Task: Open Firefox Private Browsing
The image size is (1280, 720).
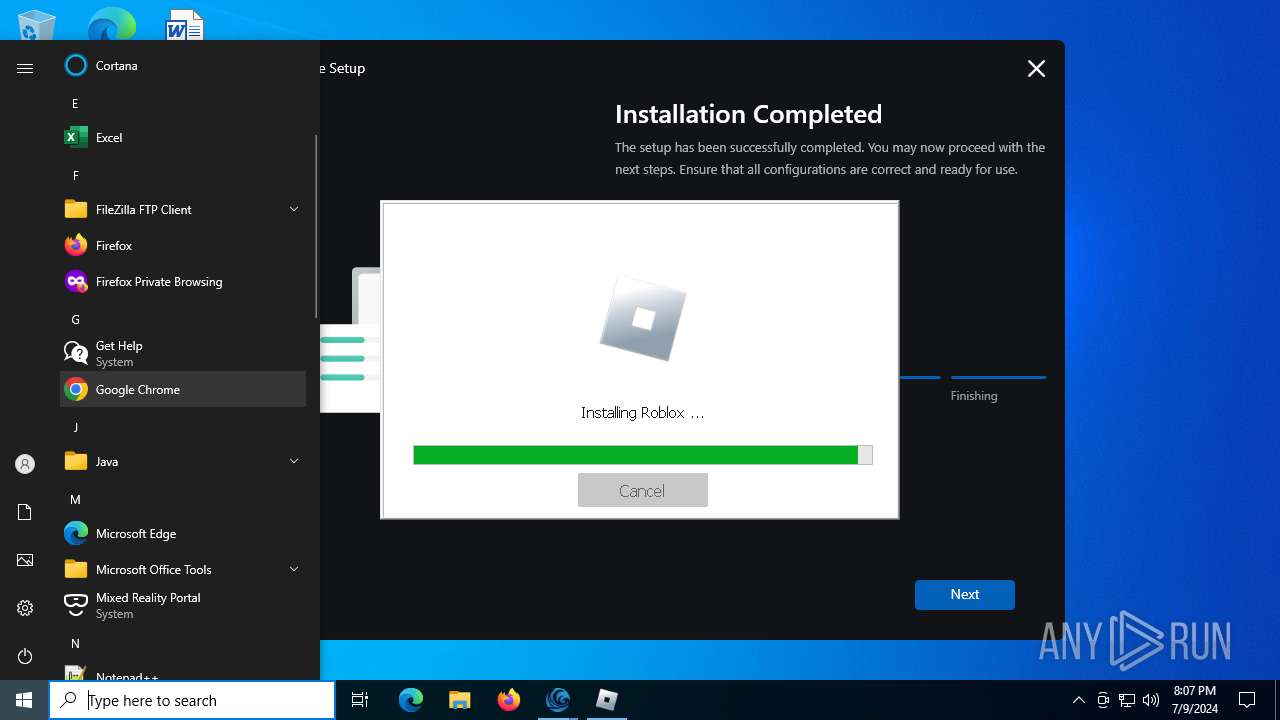Action: [x=183, y=281]
